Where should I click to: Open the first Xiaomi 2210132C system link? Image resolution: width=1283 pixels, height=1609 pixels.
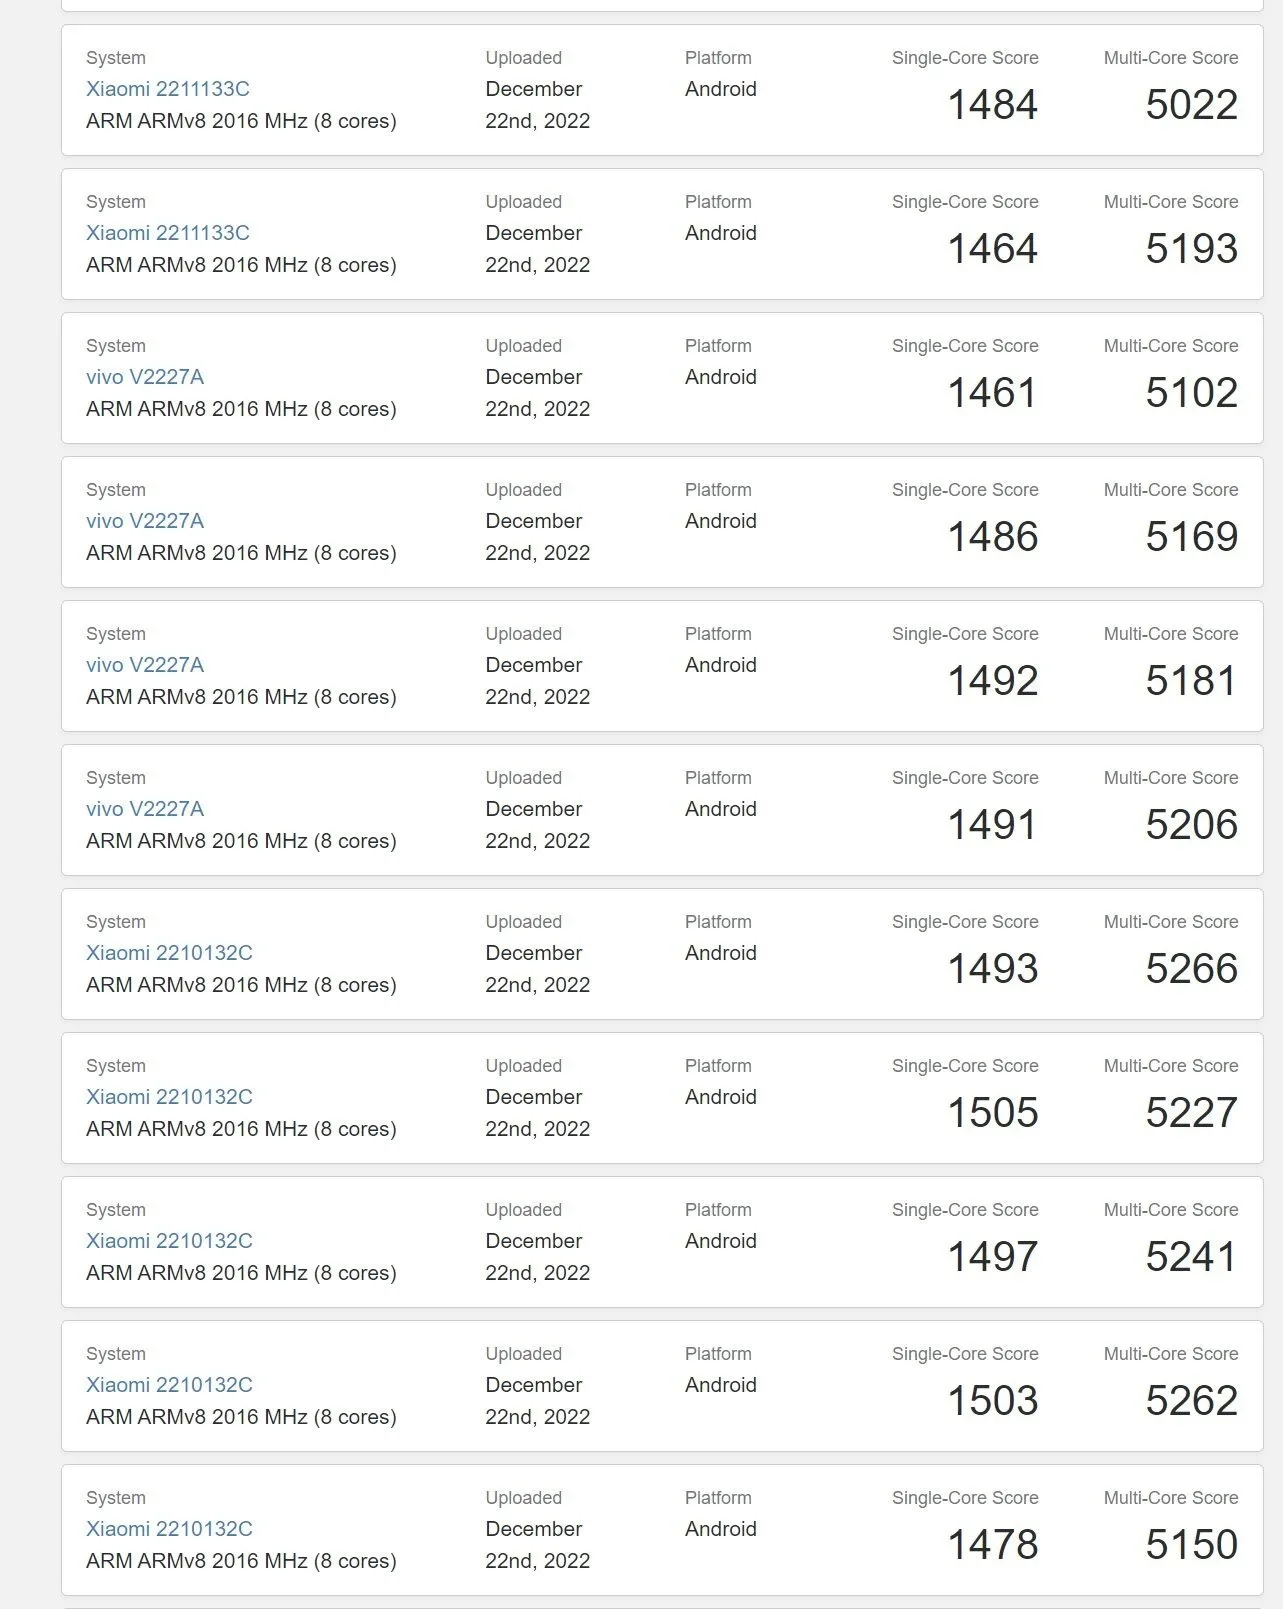tap(168, 953)
